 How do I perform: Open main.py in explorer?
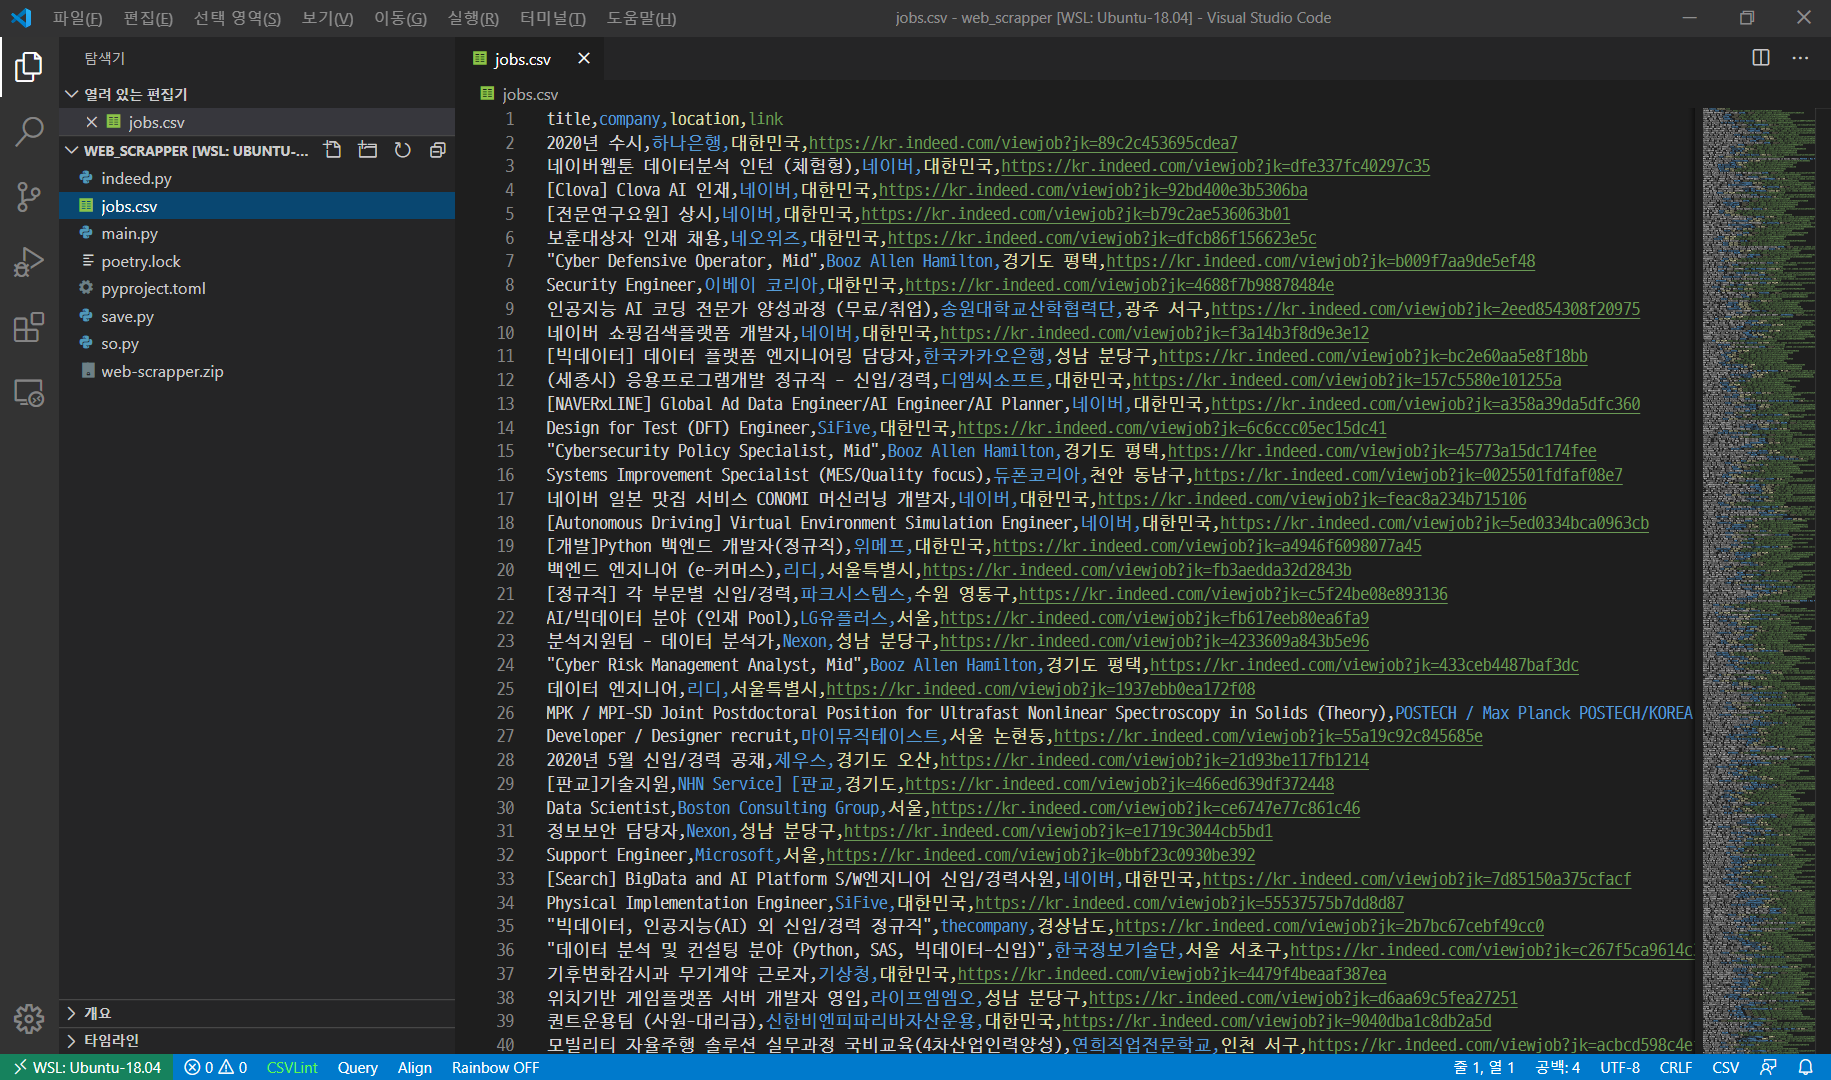[x=257, y=233]
